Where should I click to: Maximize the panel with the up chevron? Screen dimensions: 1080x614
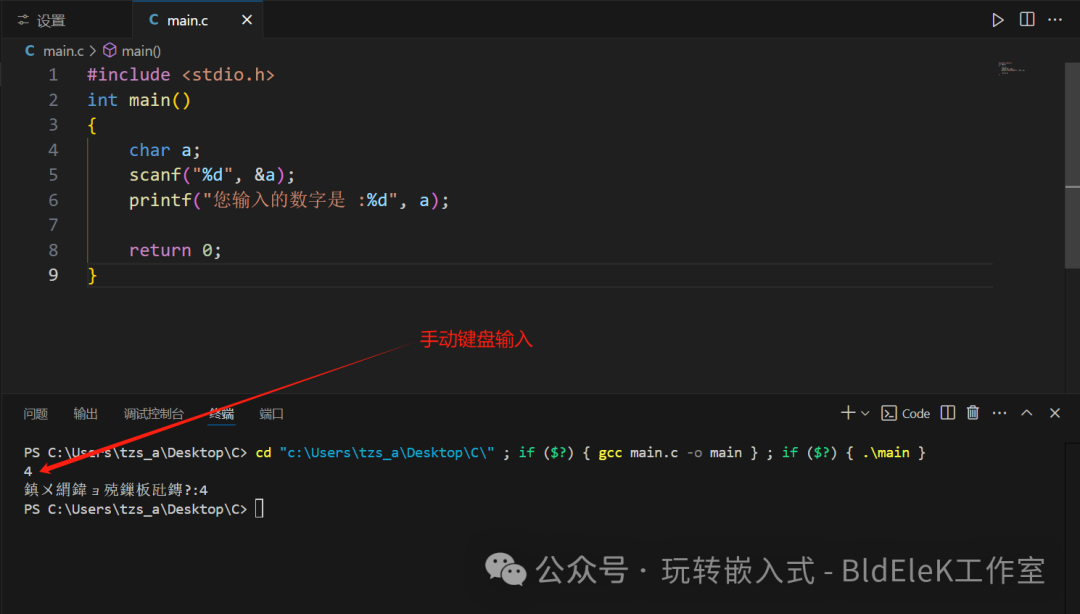click(1026, 413)
